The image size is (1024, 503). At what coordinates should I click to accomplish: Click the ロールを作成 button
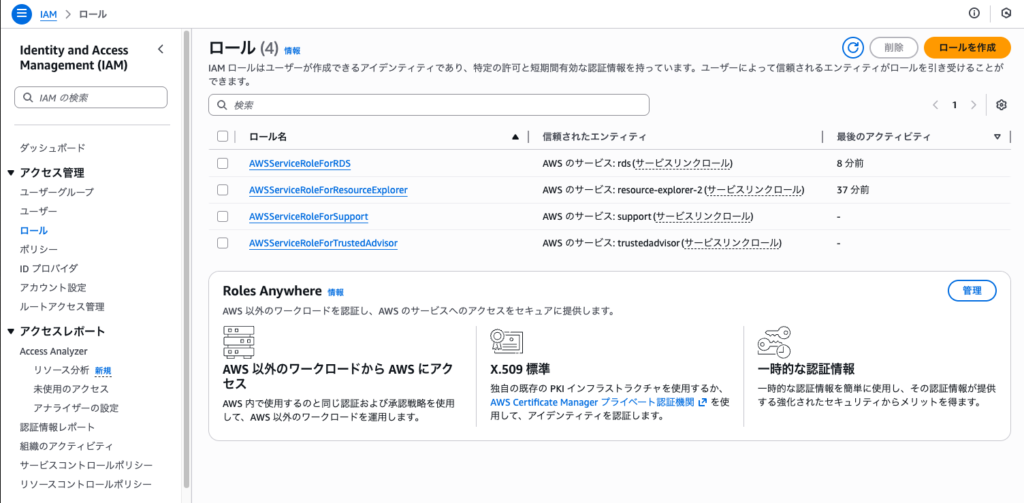click(967, 47)
